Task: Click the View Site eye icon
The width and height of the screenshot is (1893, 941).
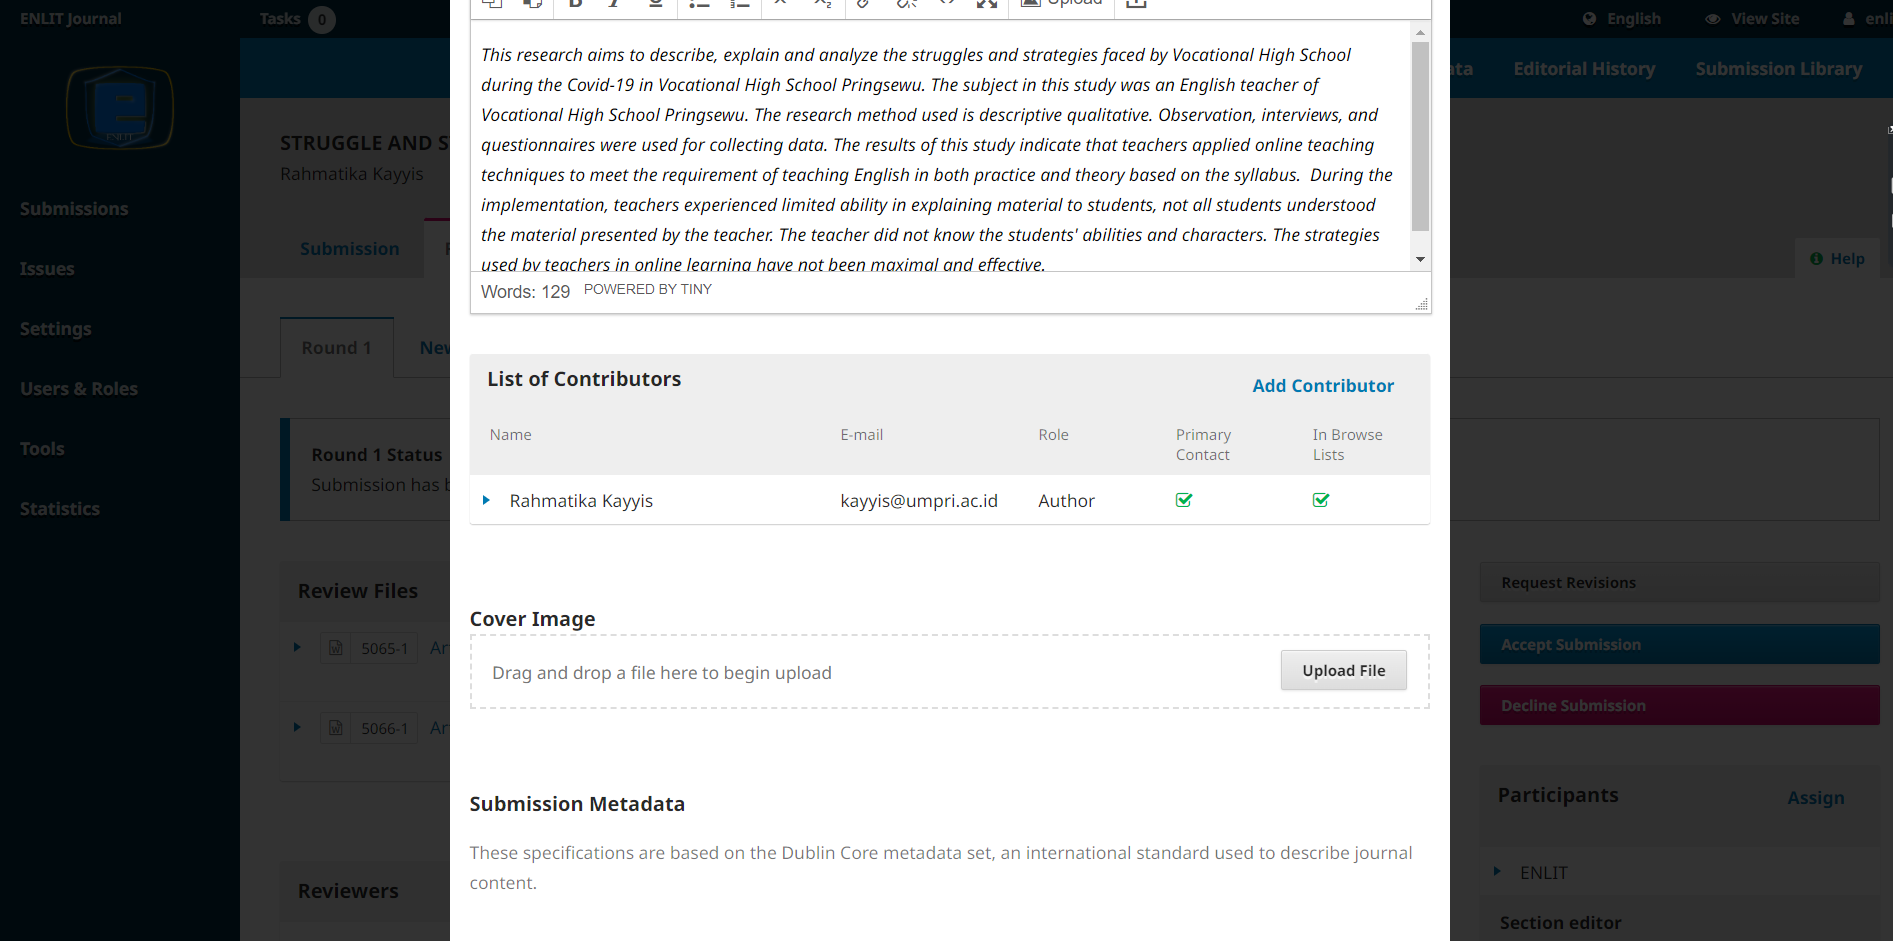Action: click(1713, 19)
